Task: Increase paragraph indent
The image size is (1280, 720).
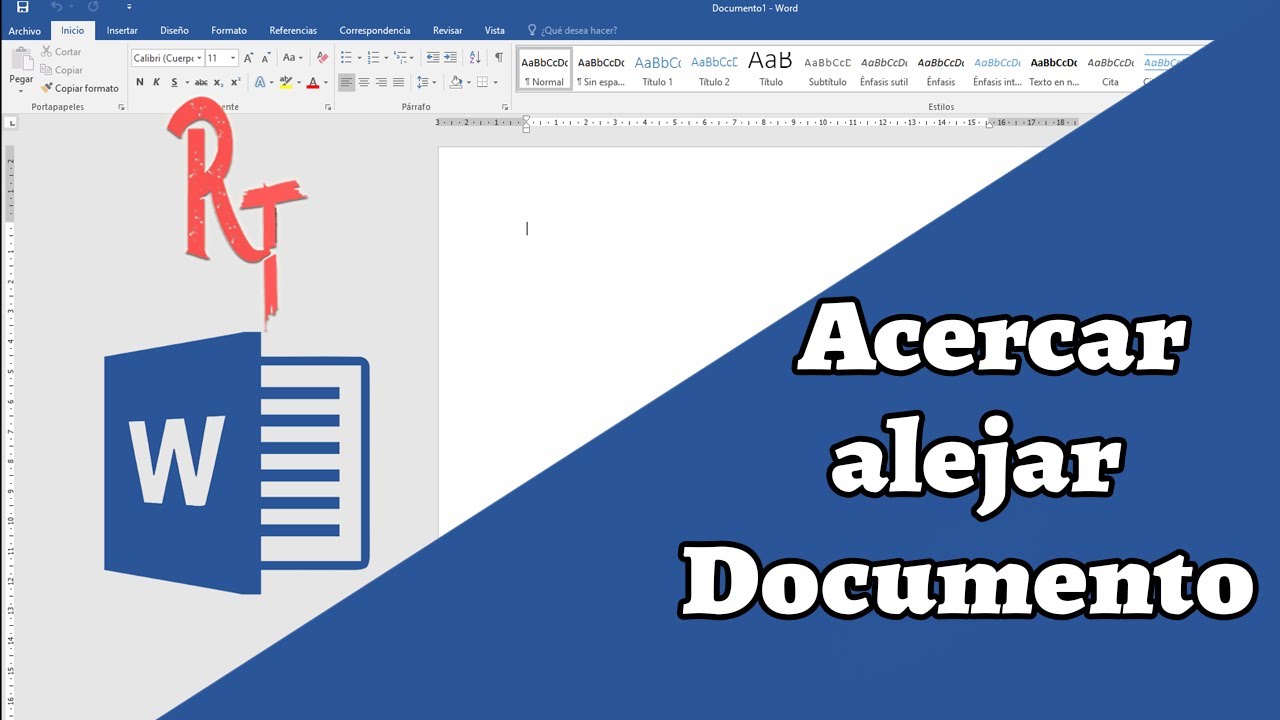Action: [450, 58]
